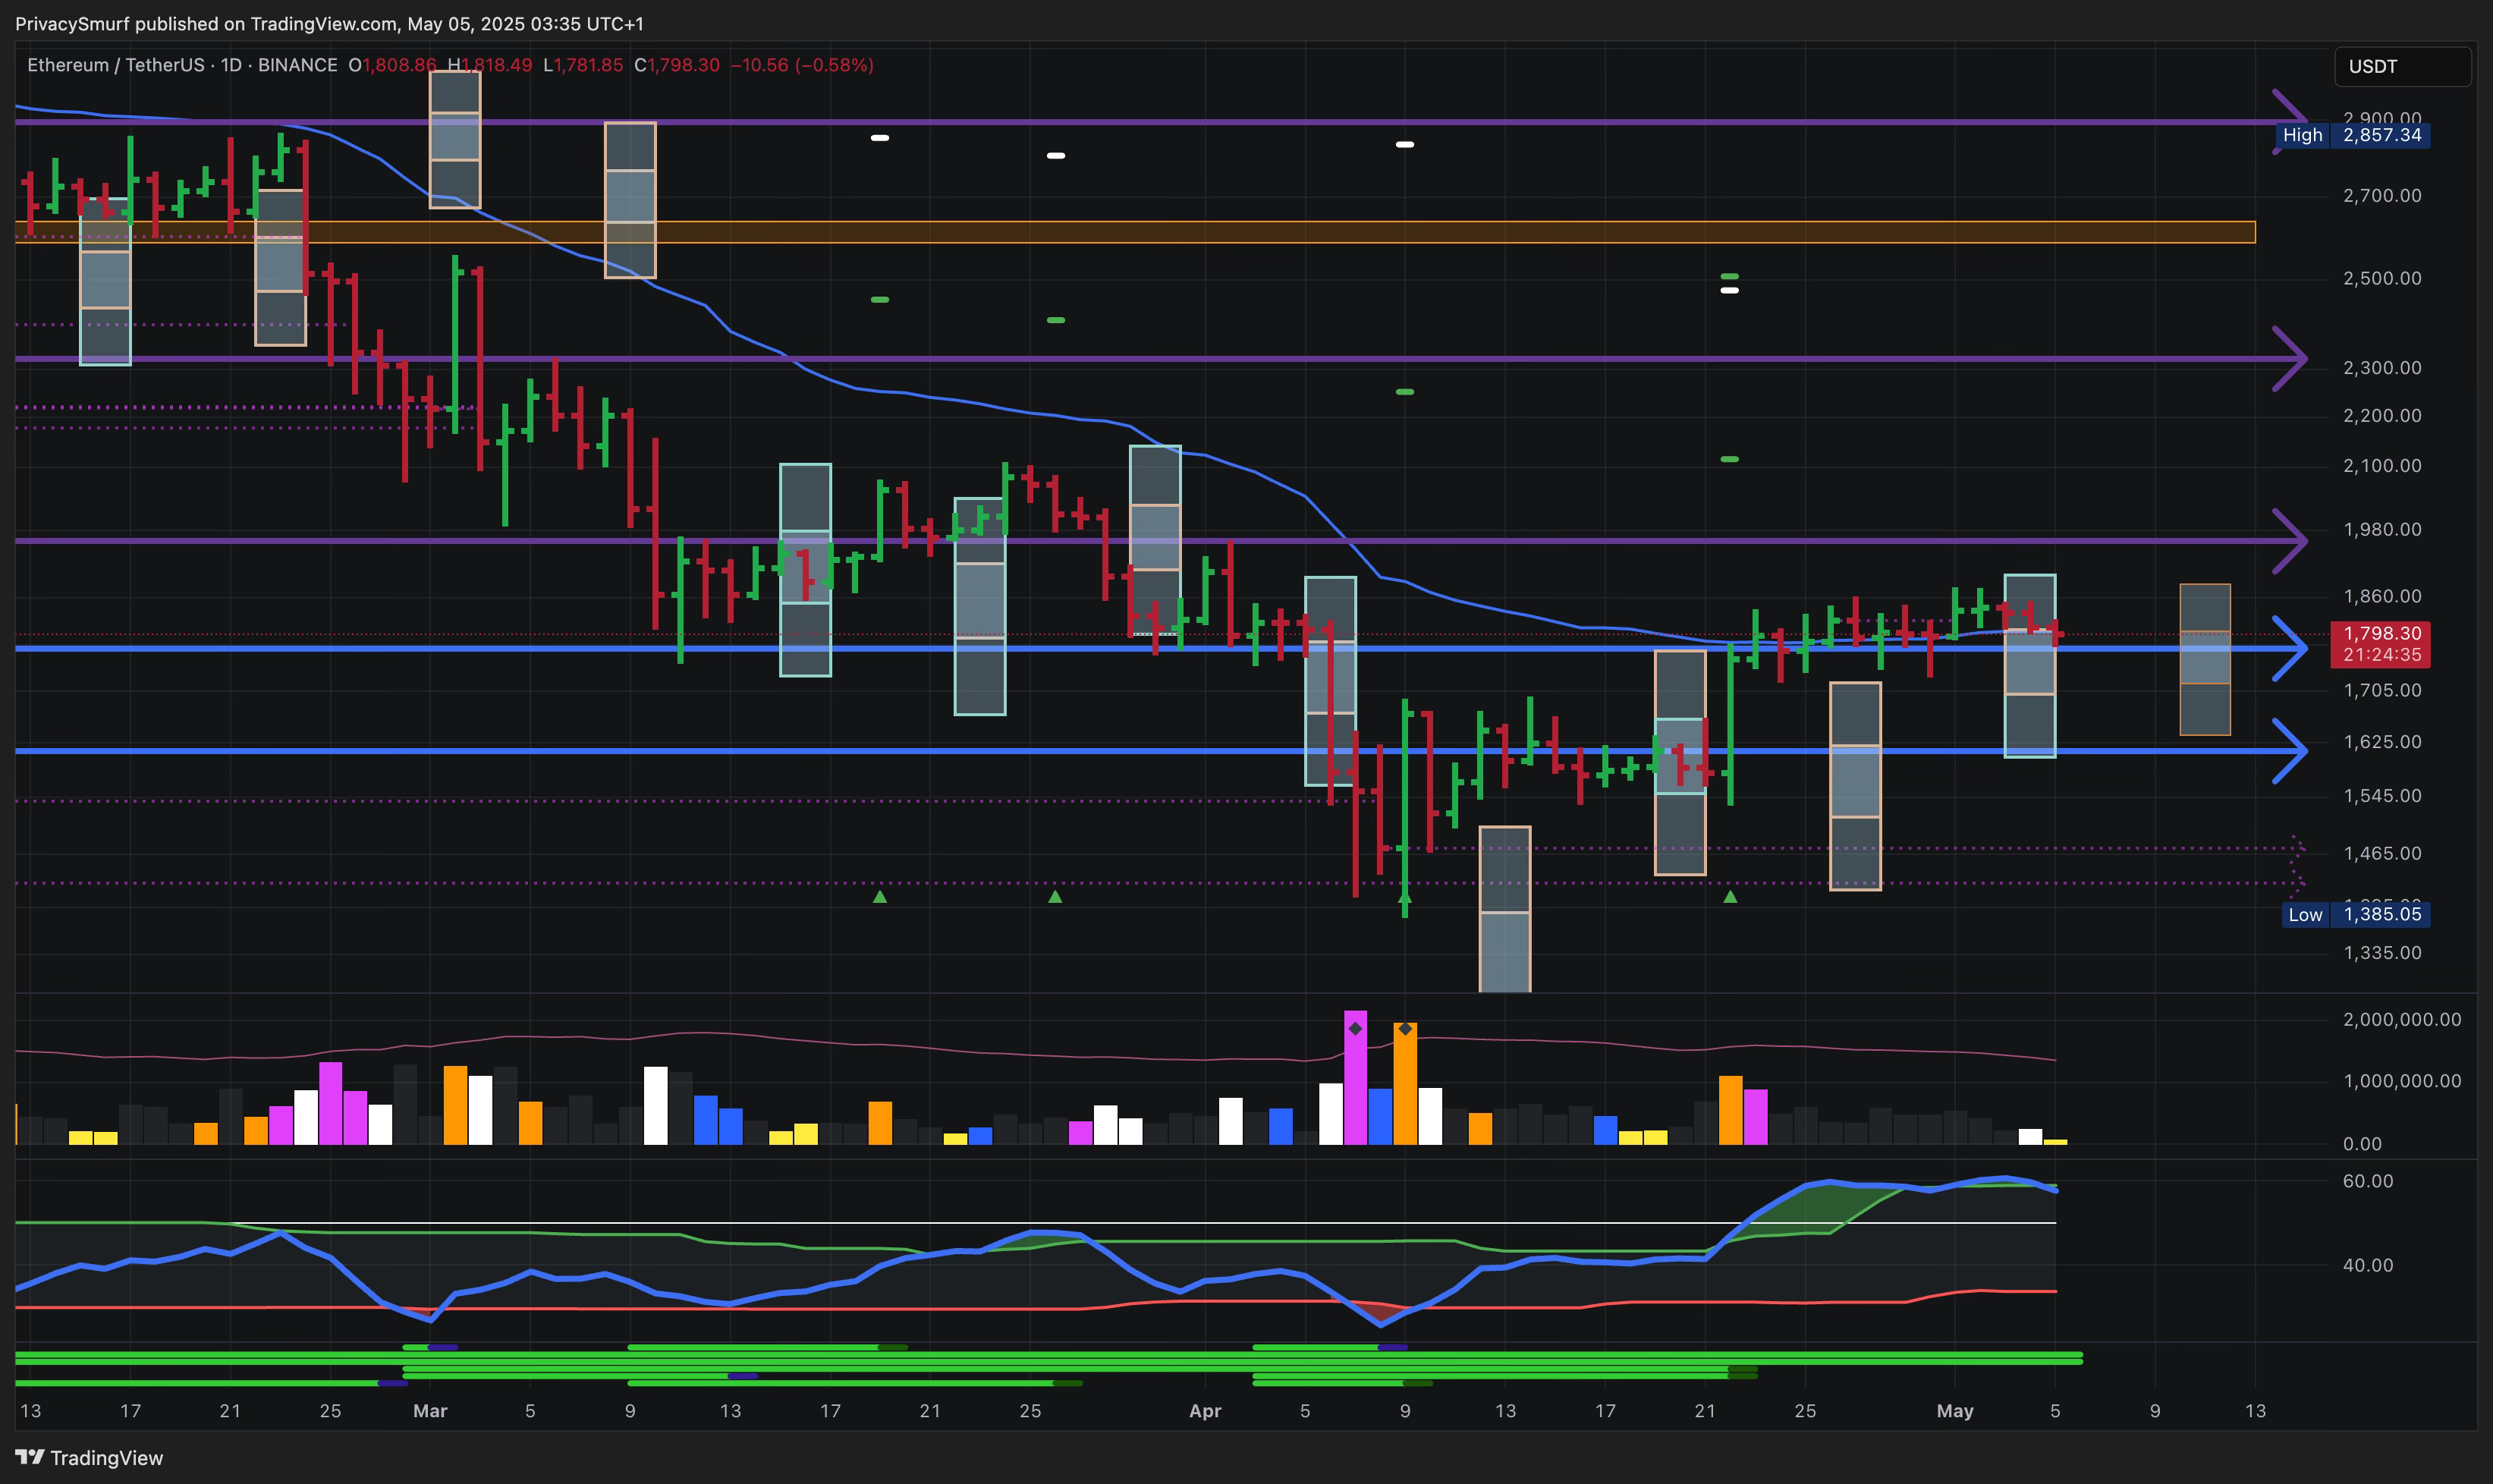The width and height of the screenshot is (2493, 1484).
Task: Click the Ethereum / TetherUS symbol title
Action: 117,65
